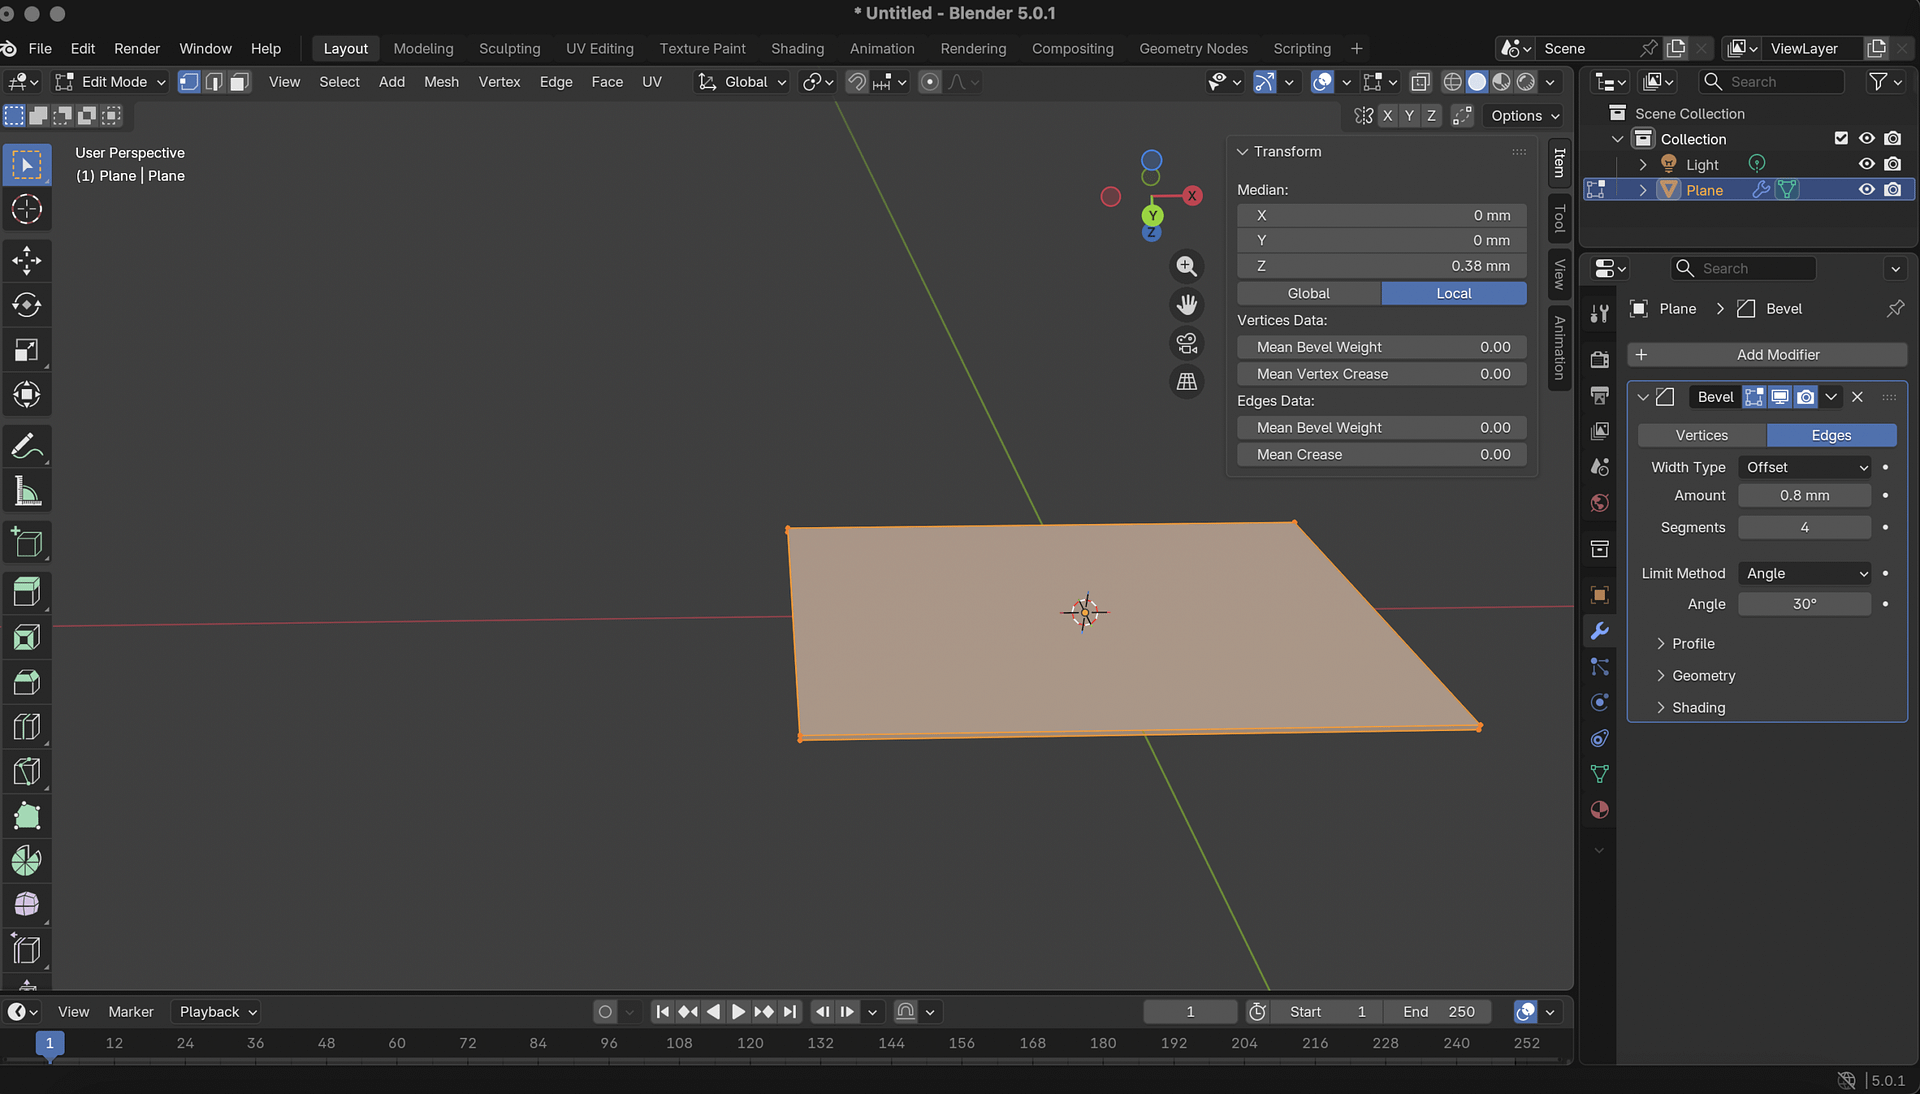Switch to face select mode
This screenshot has height=1094, width=1920.
pos(239,82)
